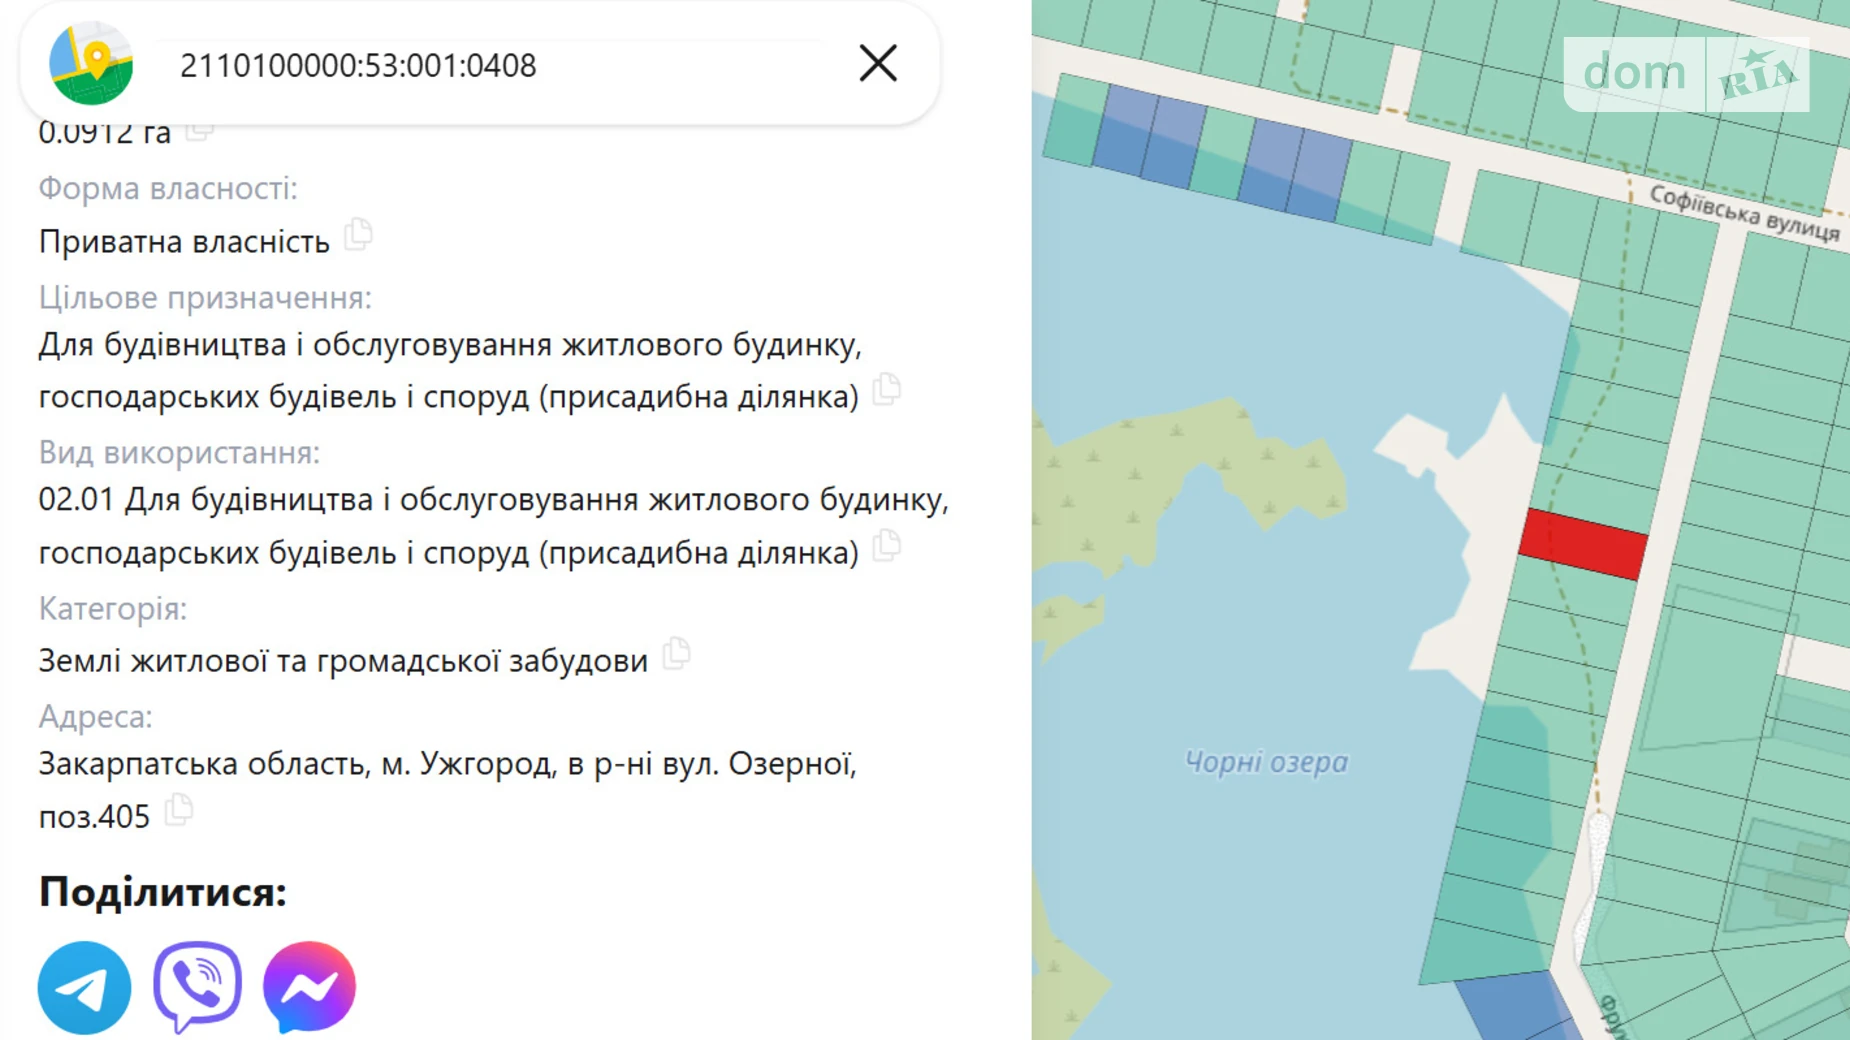
Task: Copy the цільове призначення description
Action: click(886, 391)
